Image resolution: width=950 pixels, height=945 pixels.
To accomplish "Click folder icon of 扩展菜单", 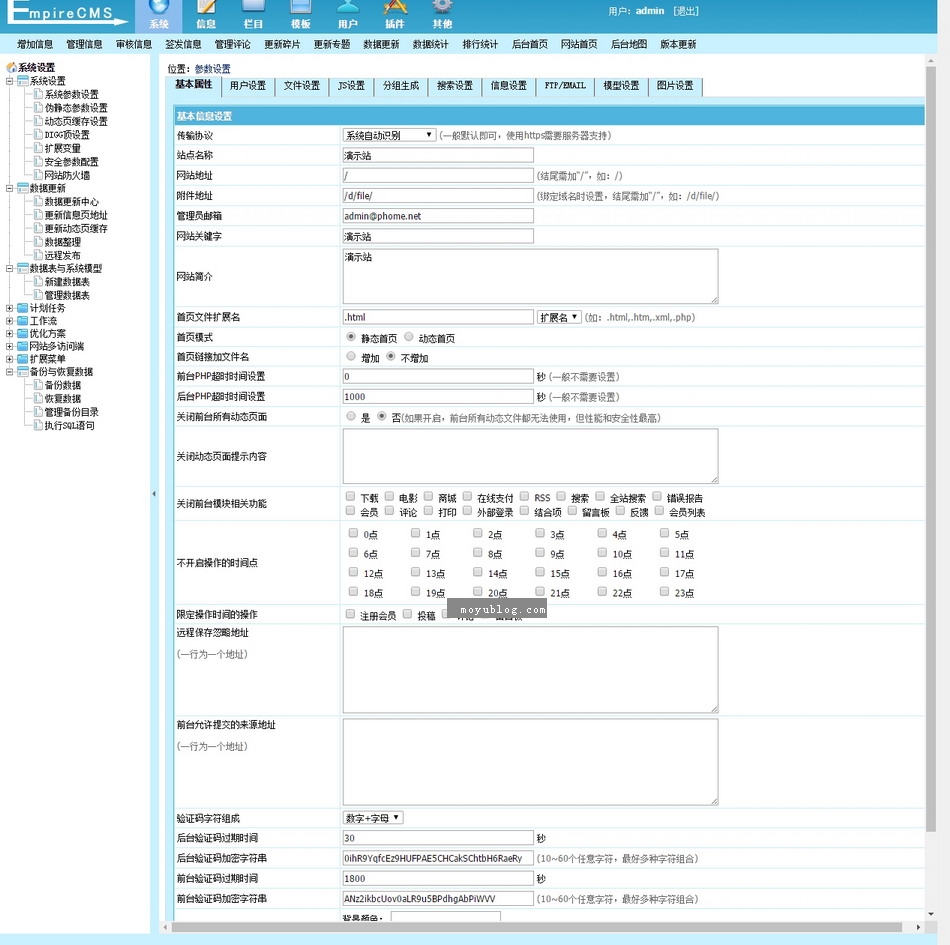I will 23,359.
